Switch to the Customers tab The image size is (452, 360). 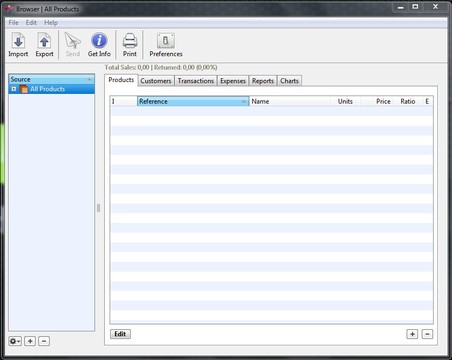(x=156, y=81)
